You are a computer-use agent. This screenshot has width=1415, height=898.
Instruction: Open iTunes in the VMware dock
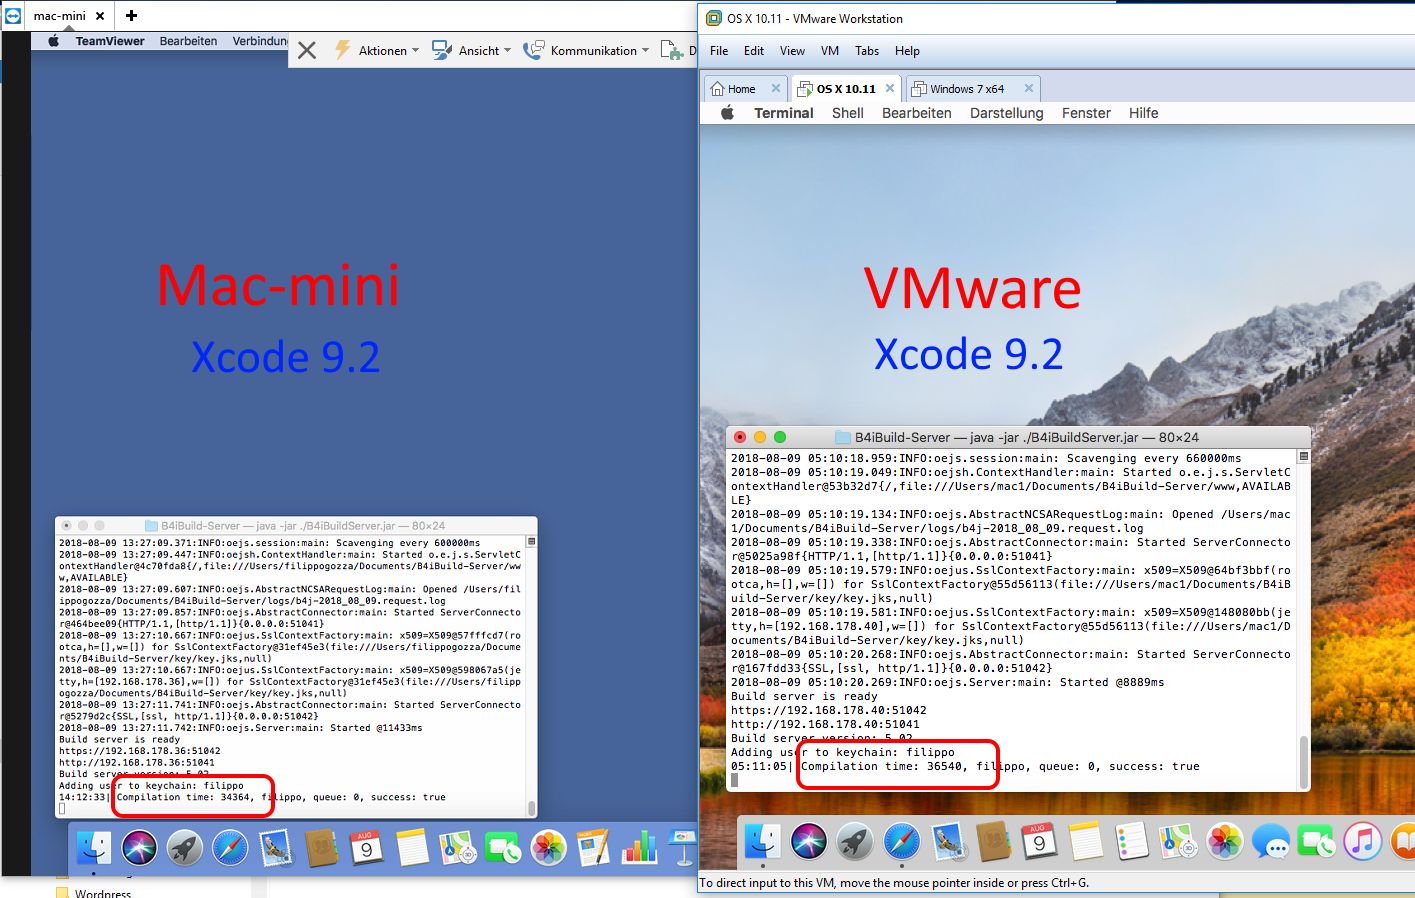click(1362, 841)
